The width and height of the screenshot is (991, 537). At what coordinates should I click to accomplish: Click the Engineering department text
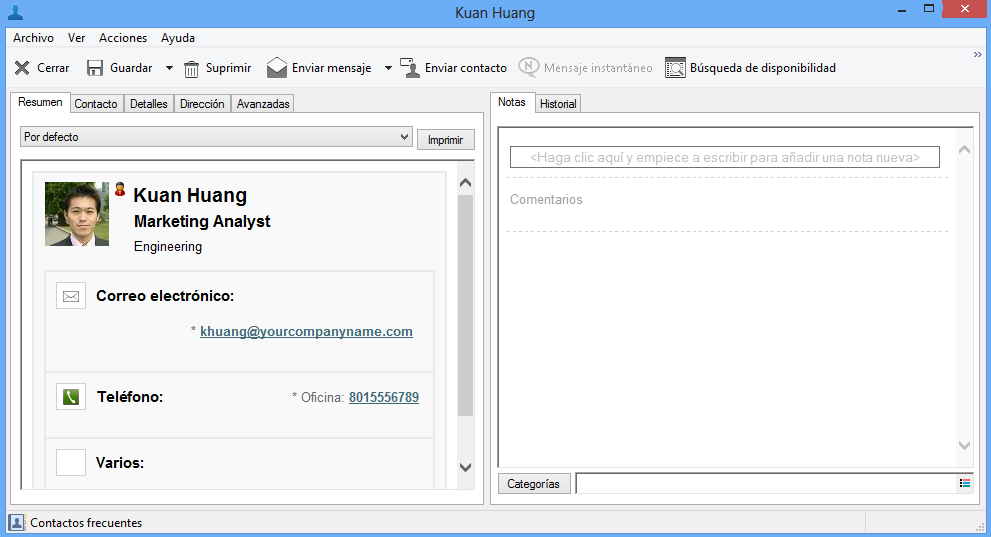(168, 246)
